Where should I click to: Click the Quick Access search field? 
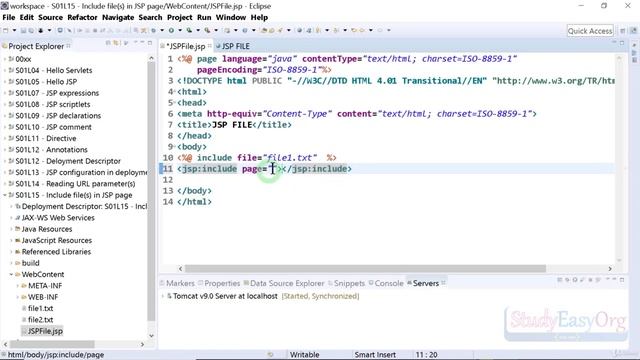[x=590, y=31]
